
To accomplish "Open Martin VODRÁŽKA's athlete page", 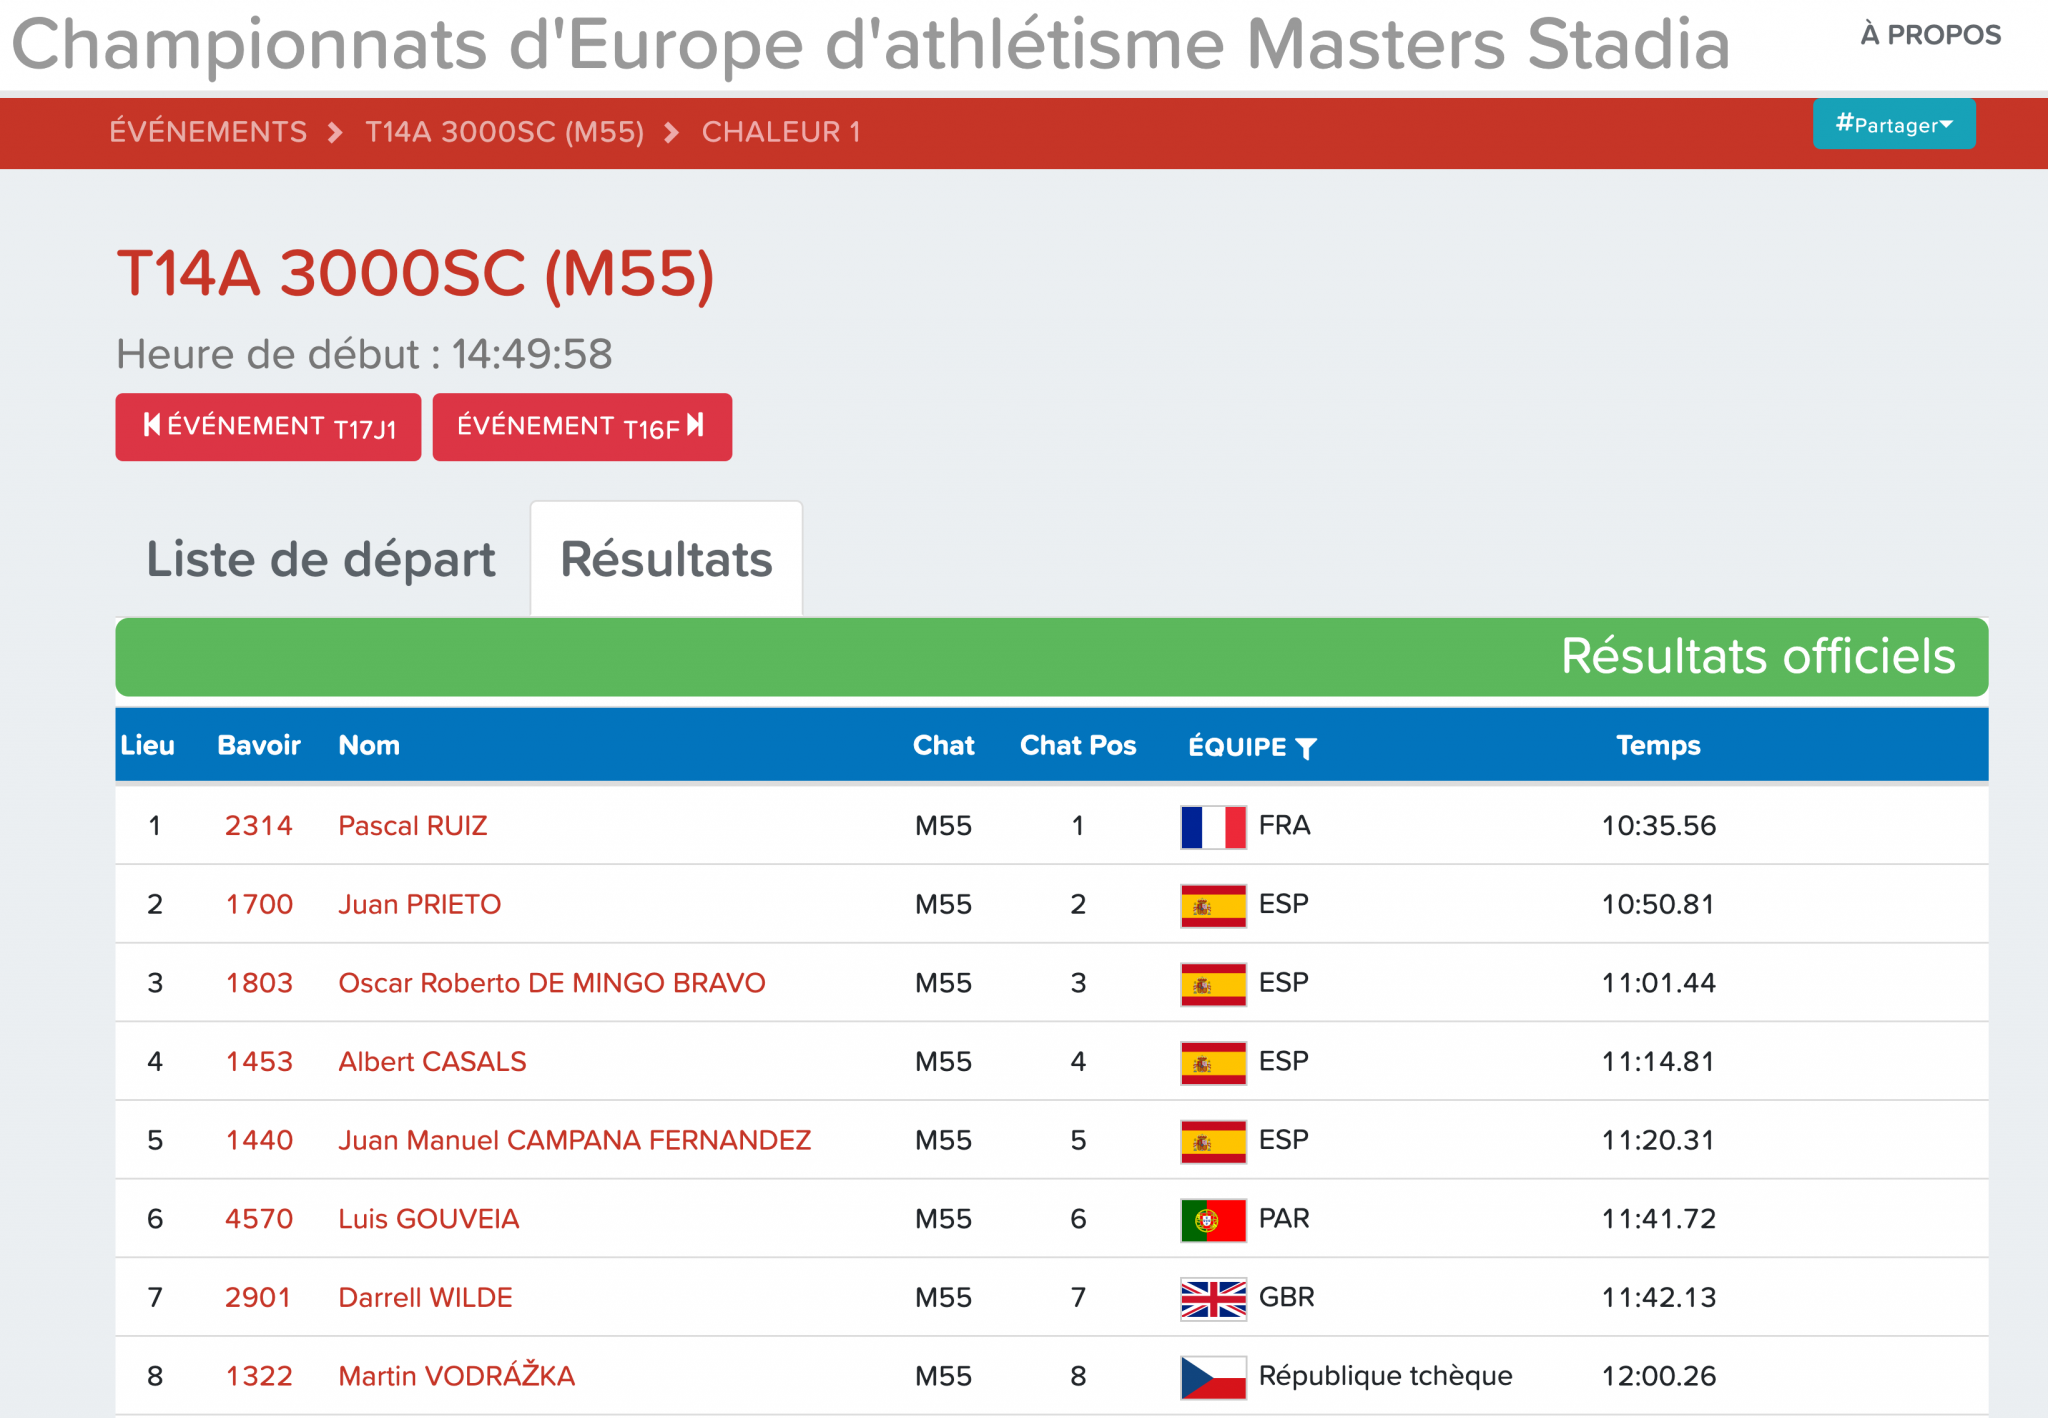I will point(456,1376).
